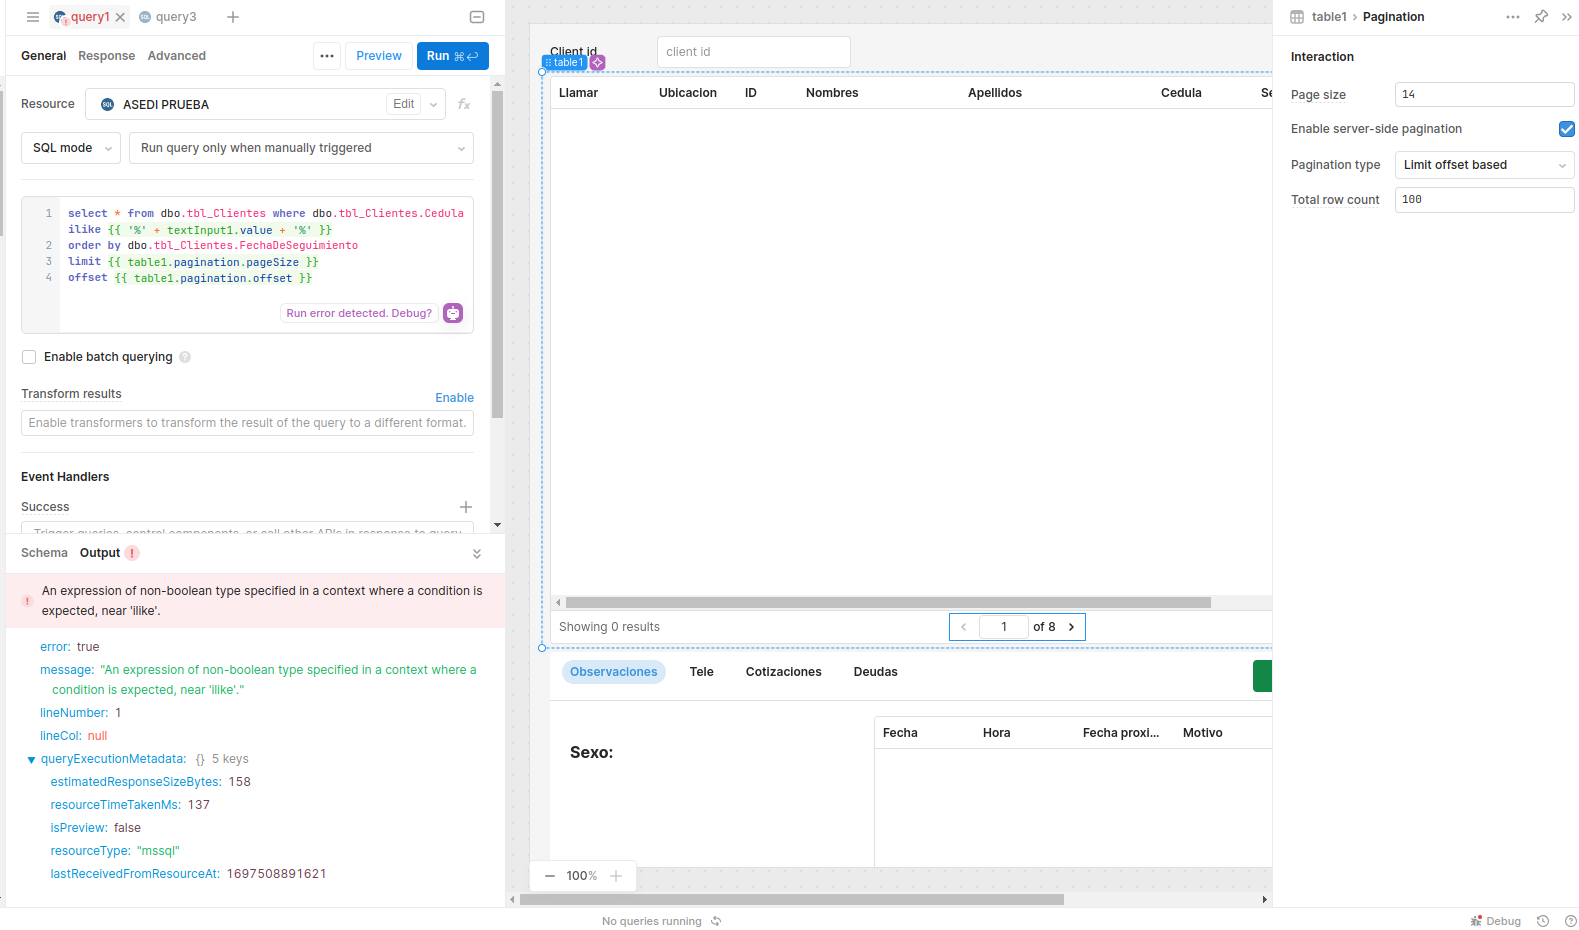This screenshot has height=930, width=1579.
Task: Close the query1 tab
Action: click(x=120, y=17)
